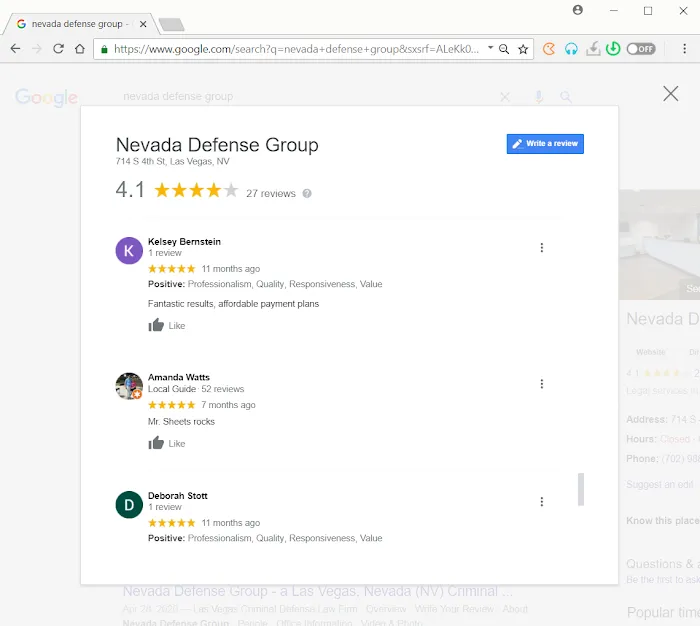Open the blue headphones extension icon
Screen dimensions: 700x626
pos(571,49)
